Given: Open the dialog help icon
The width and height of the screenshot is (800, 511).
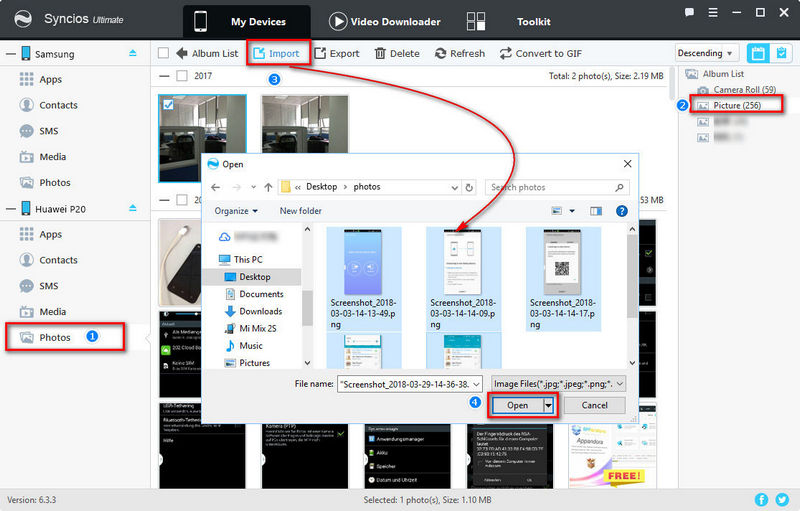Looking at the screenshot, I should pos(621,211).
